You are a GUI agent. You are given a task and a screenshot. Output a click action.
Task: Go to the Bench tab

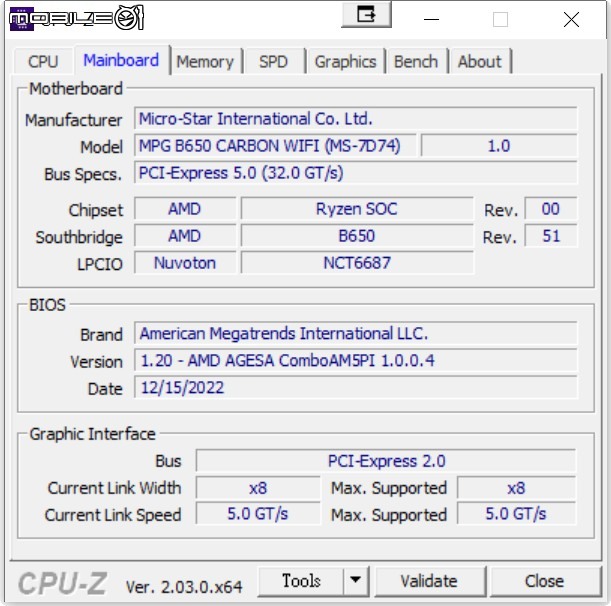pyautogui.click(x=416, y=61)
